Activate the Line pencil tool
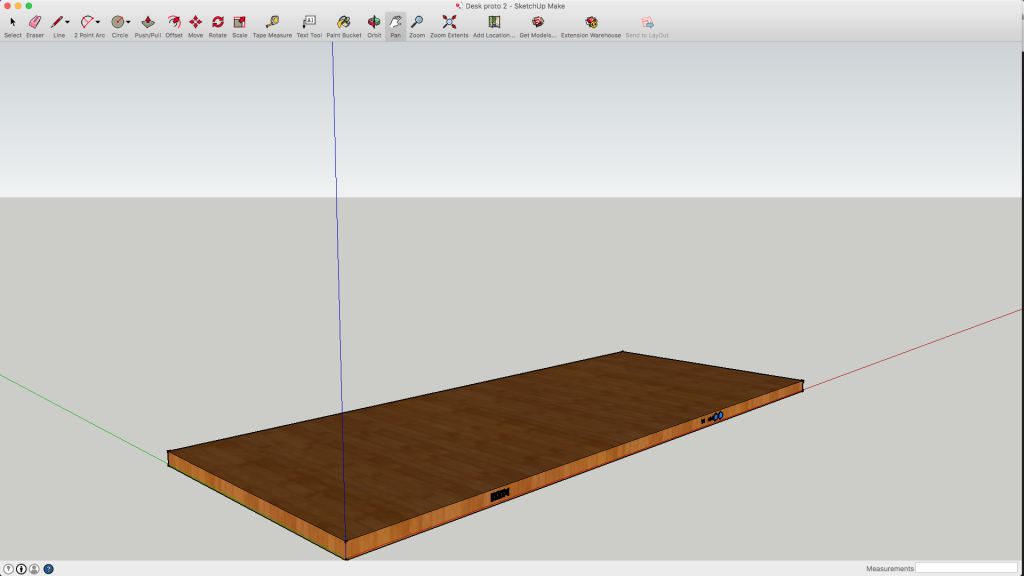Viewport: 1024px width, 576px height. click(57, 22)
